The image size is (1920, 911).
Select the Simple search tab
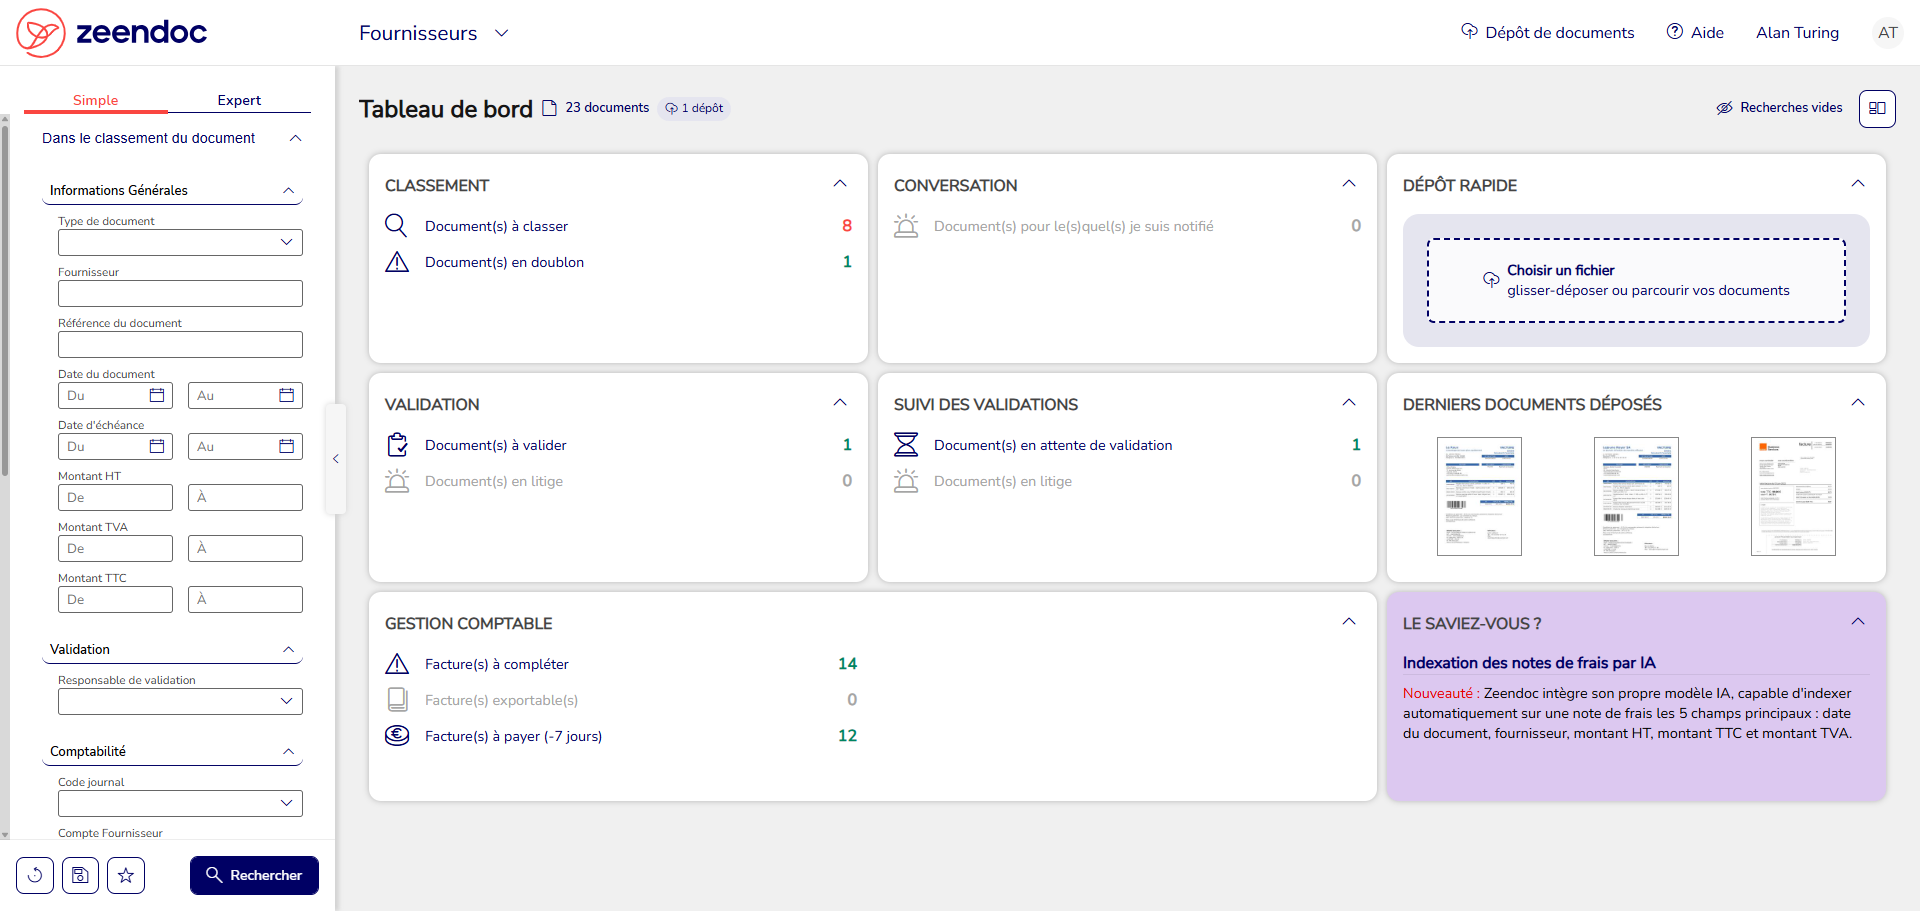coord(95,100)
